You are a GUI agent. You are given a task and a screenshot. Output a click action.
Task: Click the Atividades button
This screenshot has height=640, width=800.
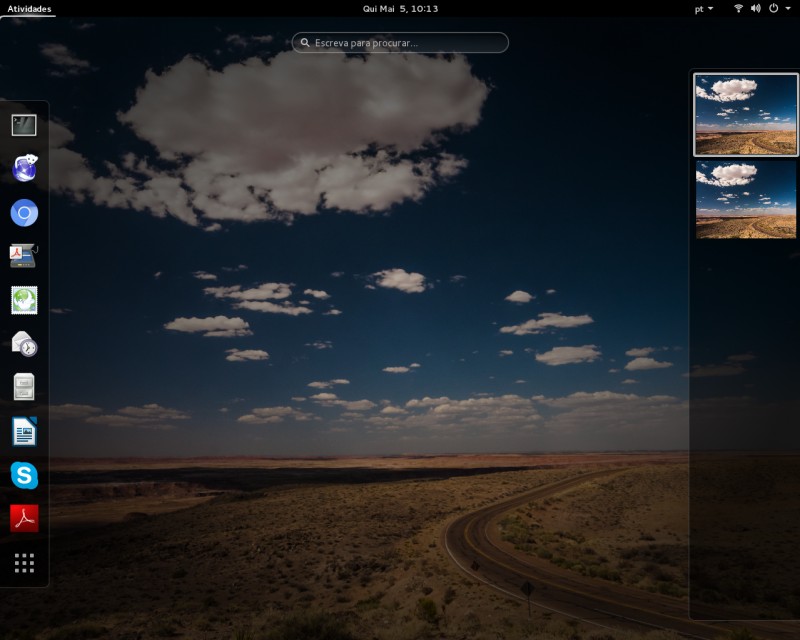(29, 9)
